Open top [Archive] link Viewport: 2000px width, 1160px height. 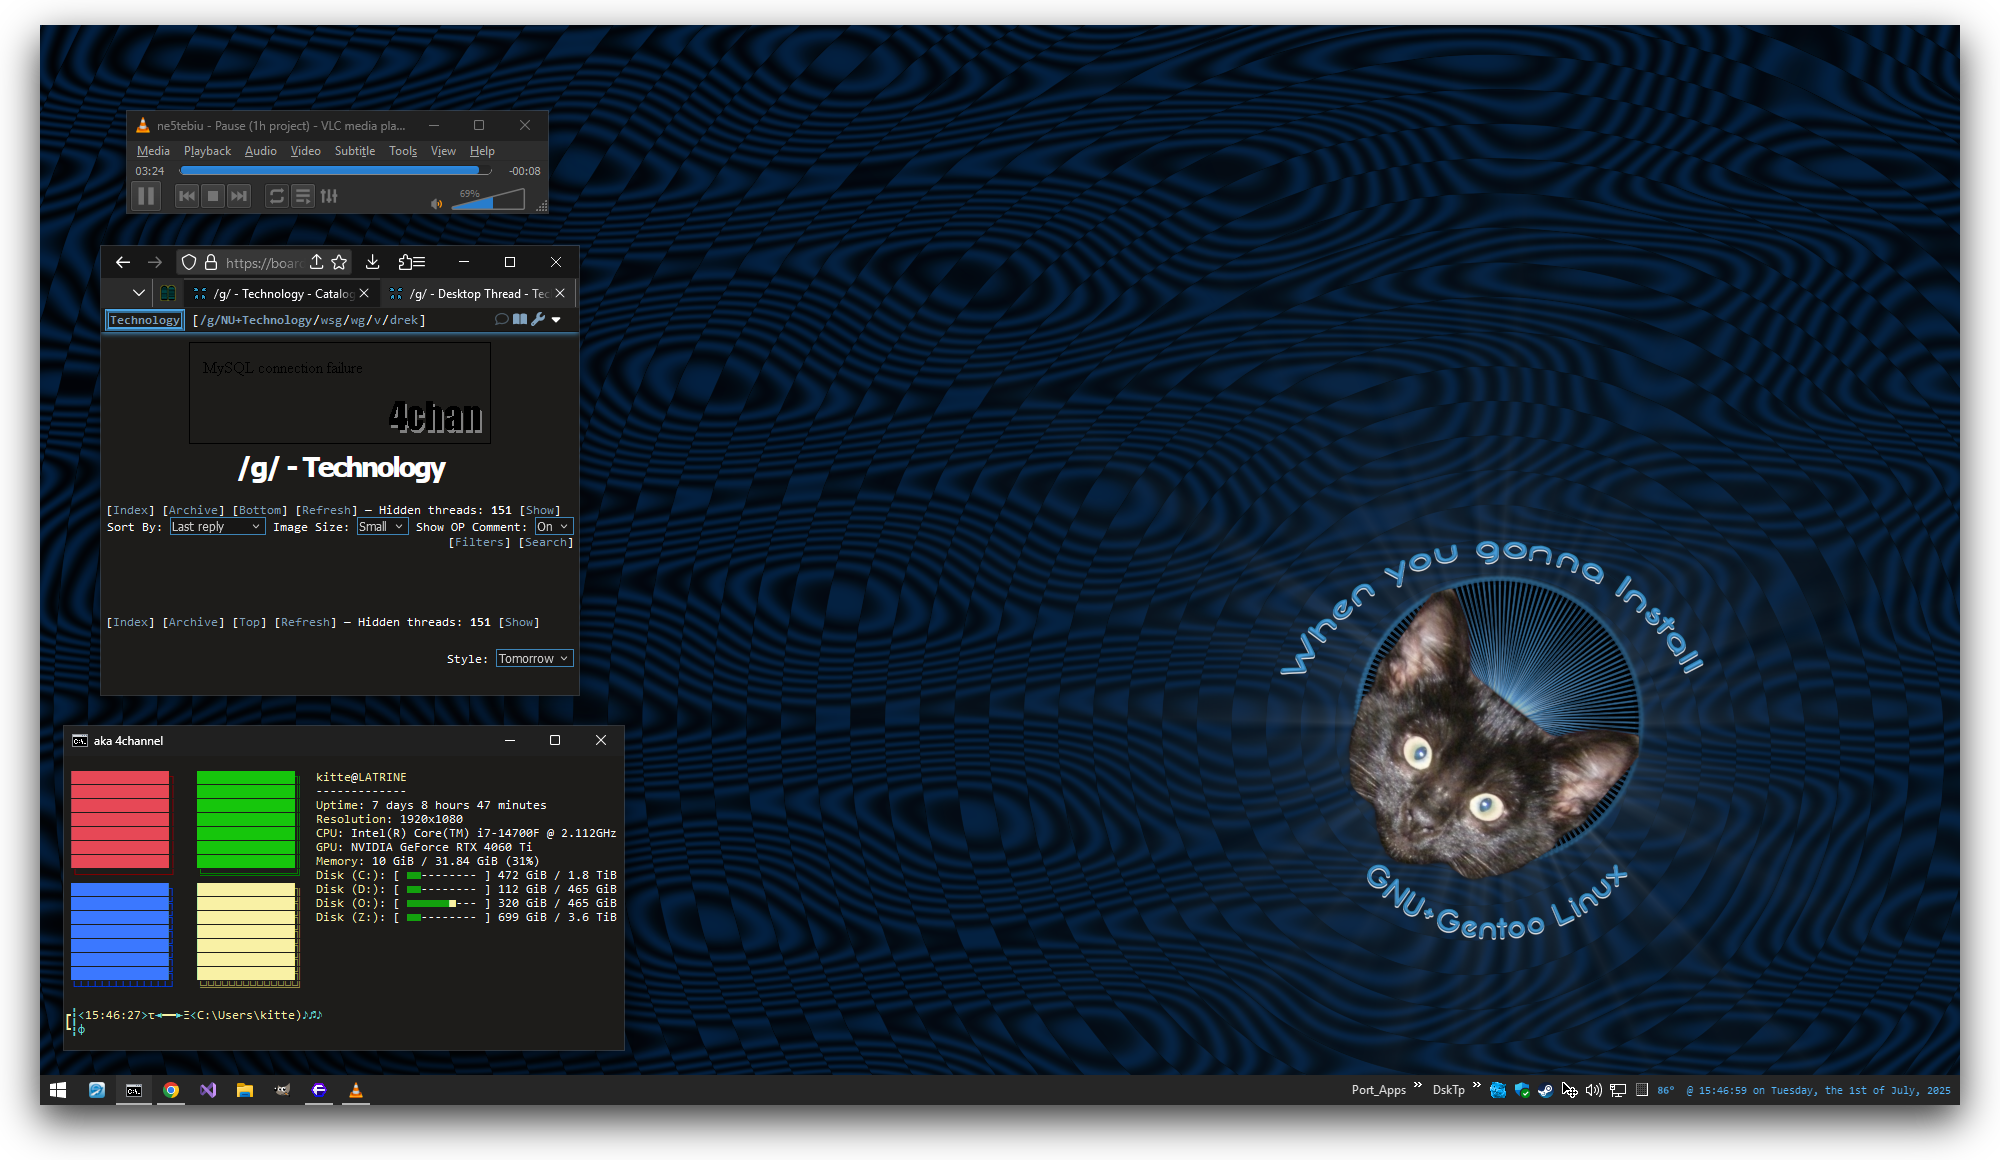(x=194, y=510)
